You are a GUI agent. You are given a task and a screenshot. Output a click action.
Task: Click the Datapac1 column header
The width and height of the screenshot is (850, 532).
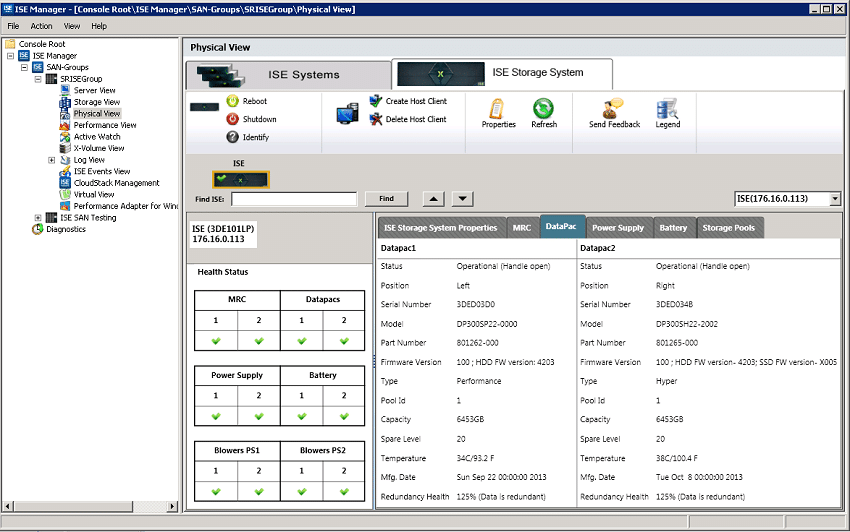coord(398,248)
